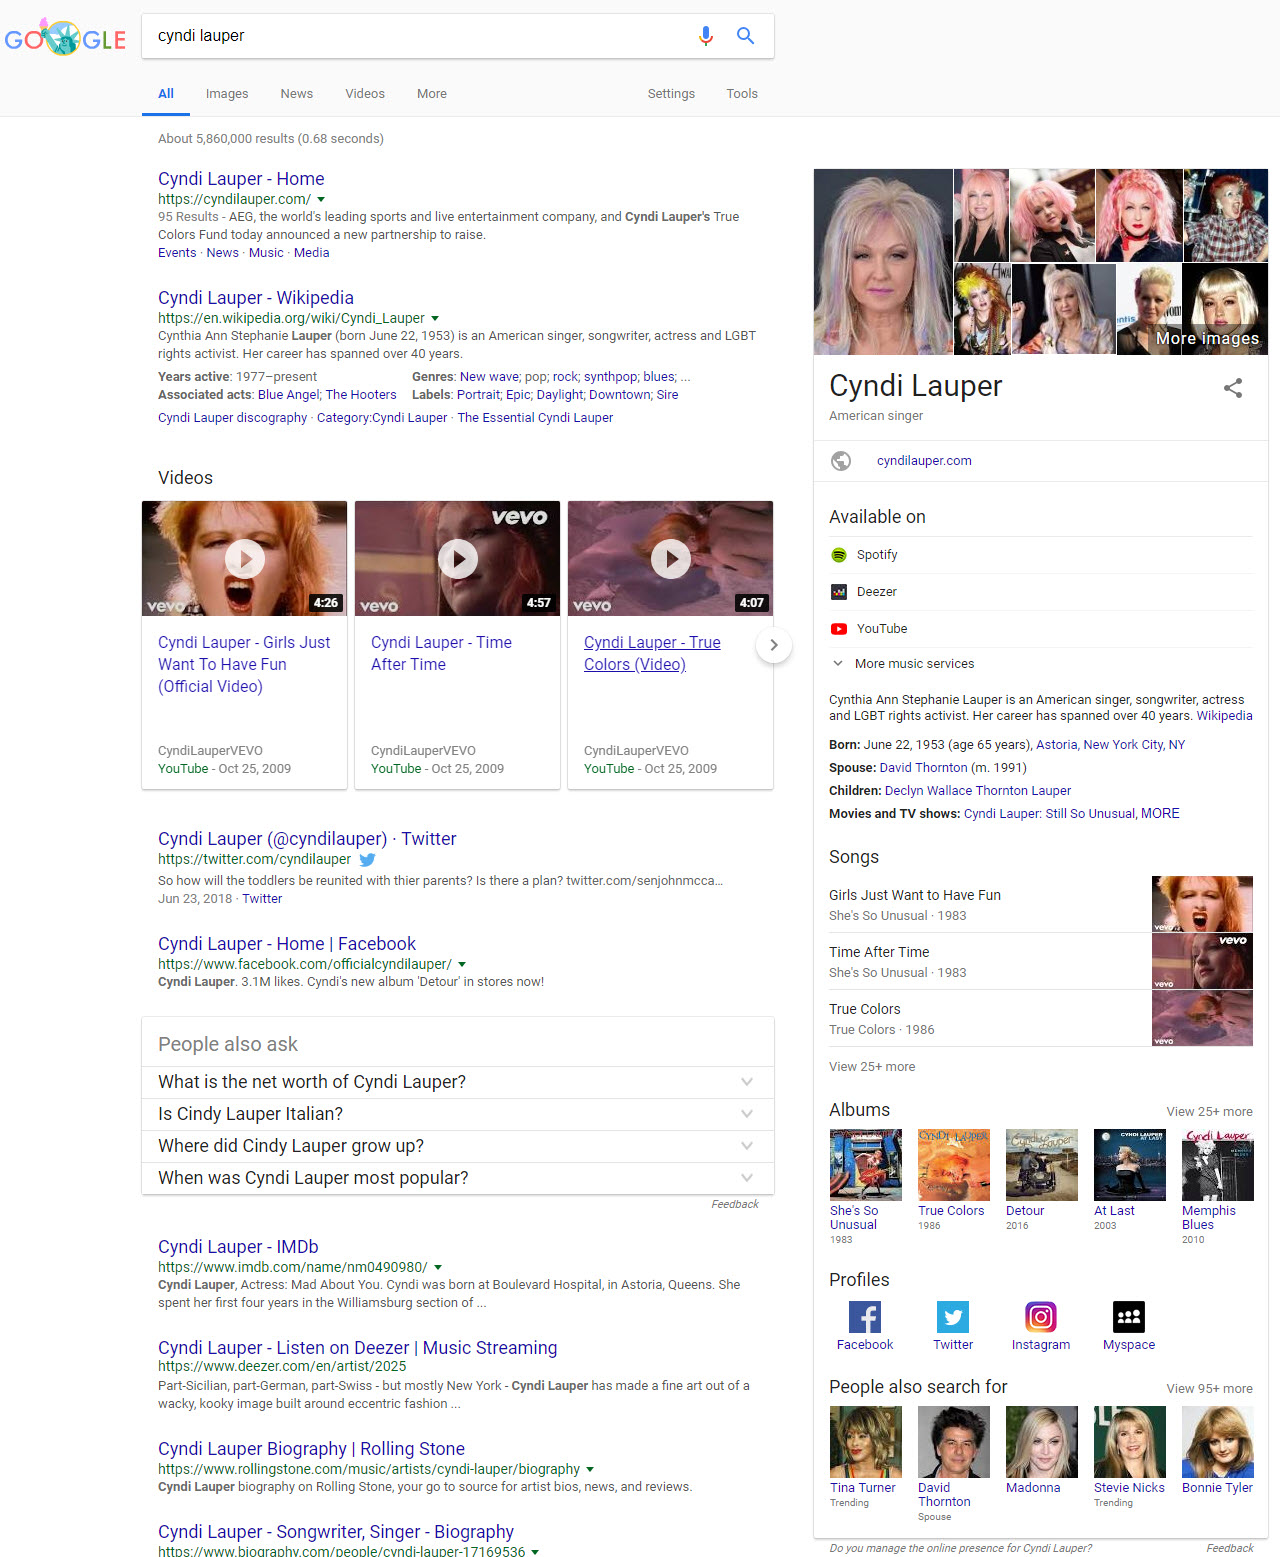Image resolution: width=1280 pixels, height=1557 pixels.
Task: Click the Google doodle logo
Action: click(65, 38)
